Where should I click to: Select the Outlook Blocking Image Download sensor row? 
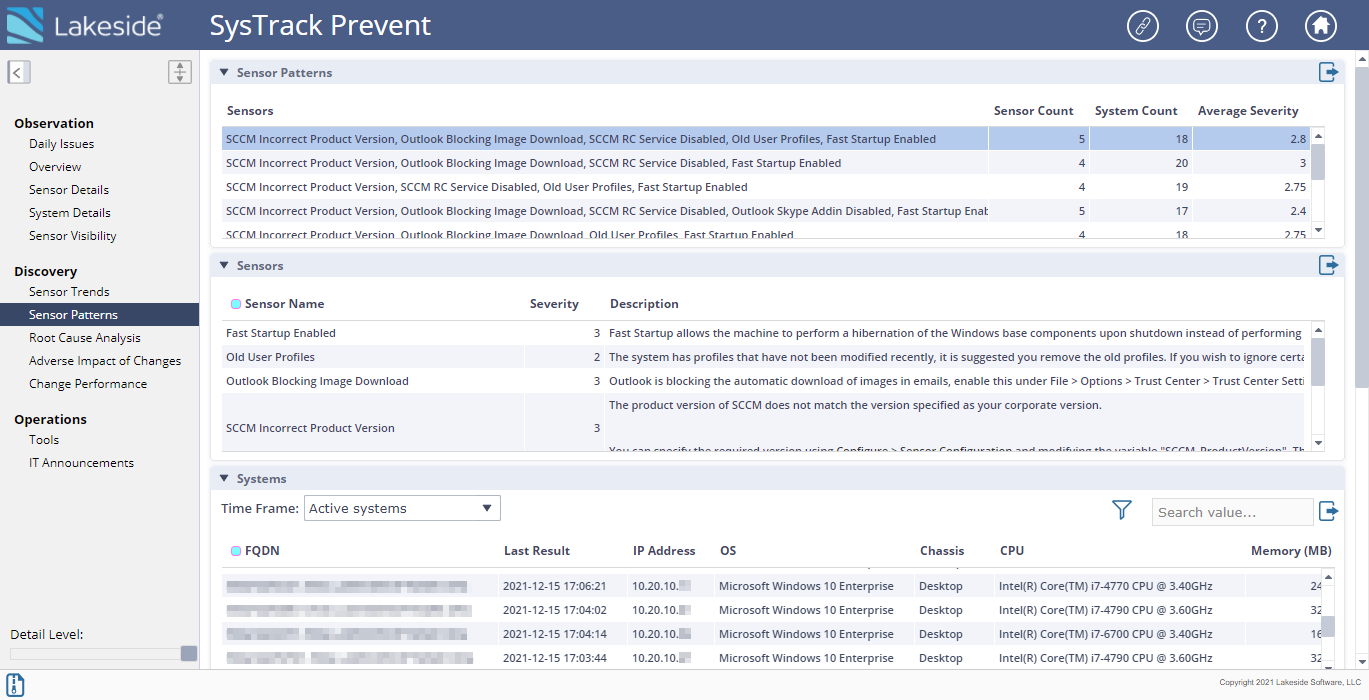click(763, 381)
